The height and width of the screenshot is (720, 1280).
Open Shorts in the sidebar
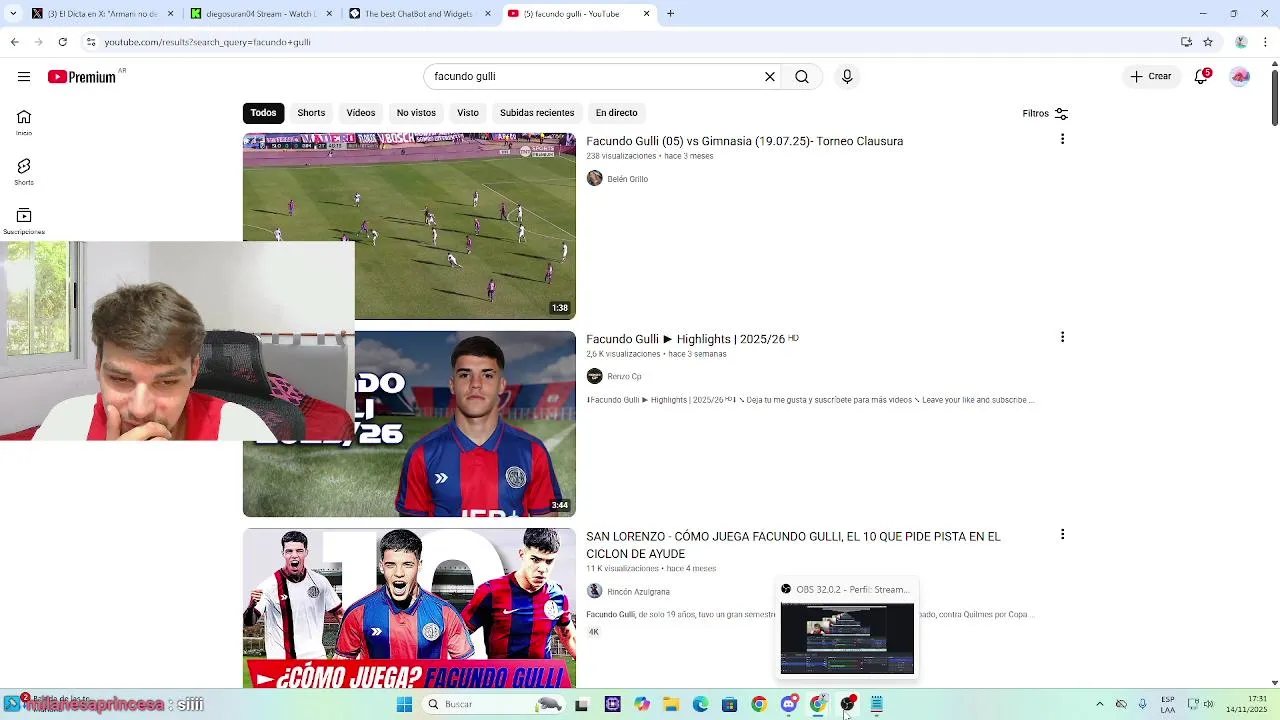coord(24,171)
